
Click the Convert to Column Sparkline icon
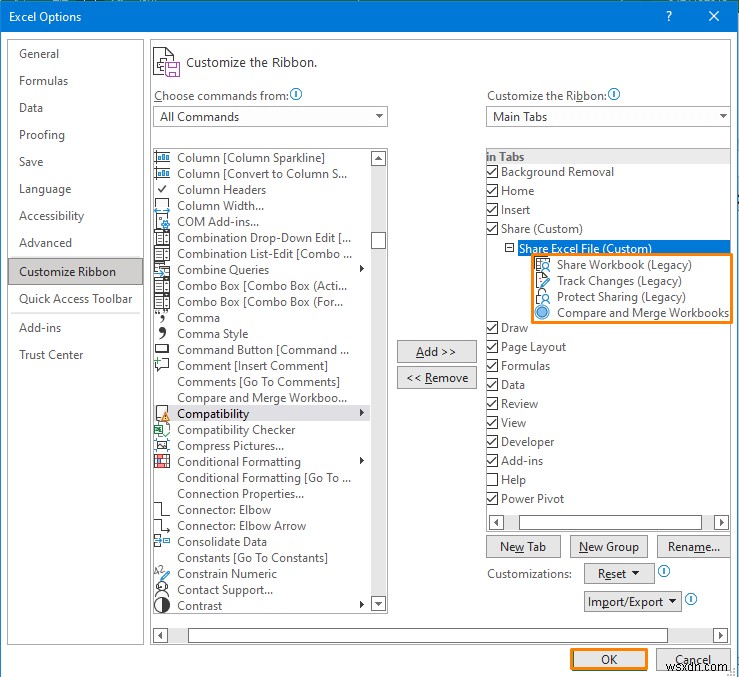(x=162, y=173)
